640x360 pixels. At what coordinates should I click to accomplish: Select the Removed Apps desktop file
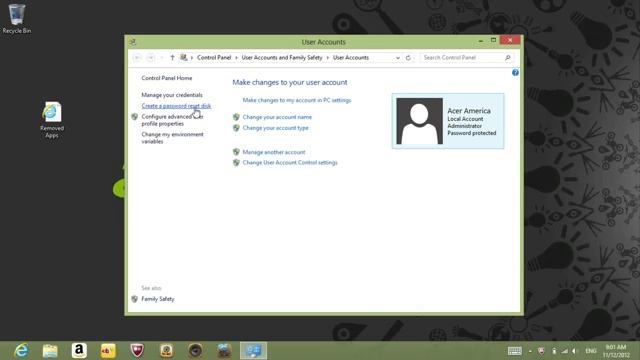tap(52, 120)
